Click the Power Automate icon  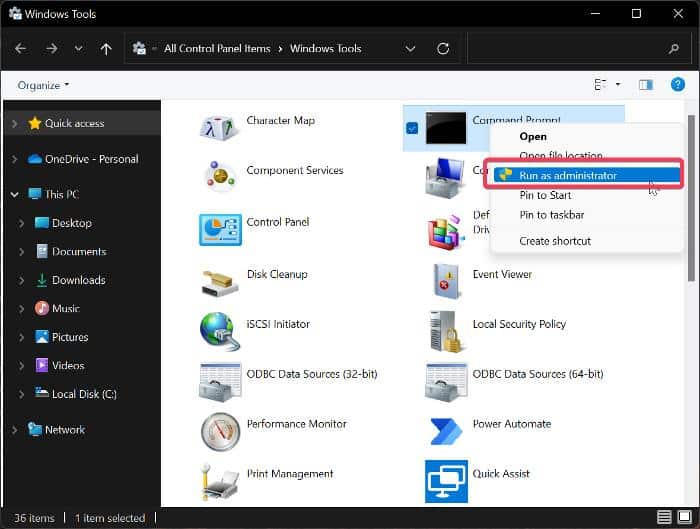pyautogui.click(x=444, y=431)
